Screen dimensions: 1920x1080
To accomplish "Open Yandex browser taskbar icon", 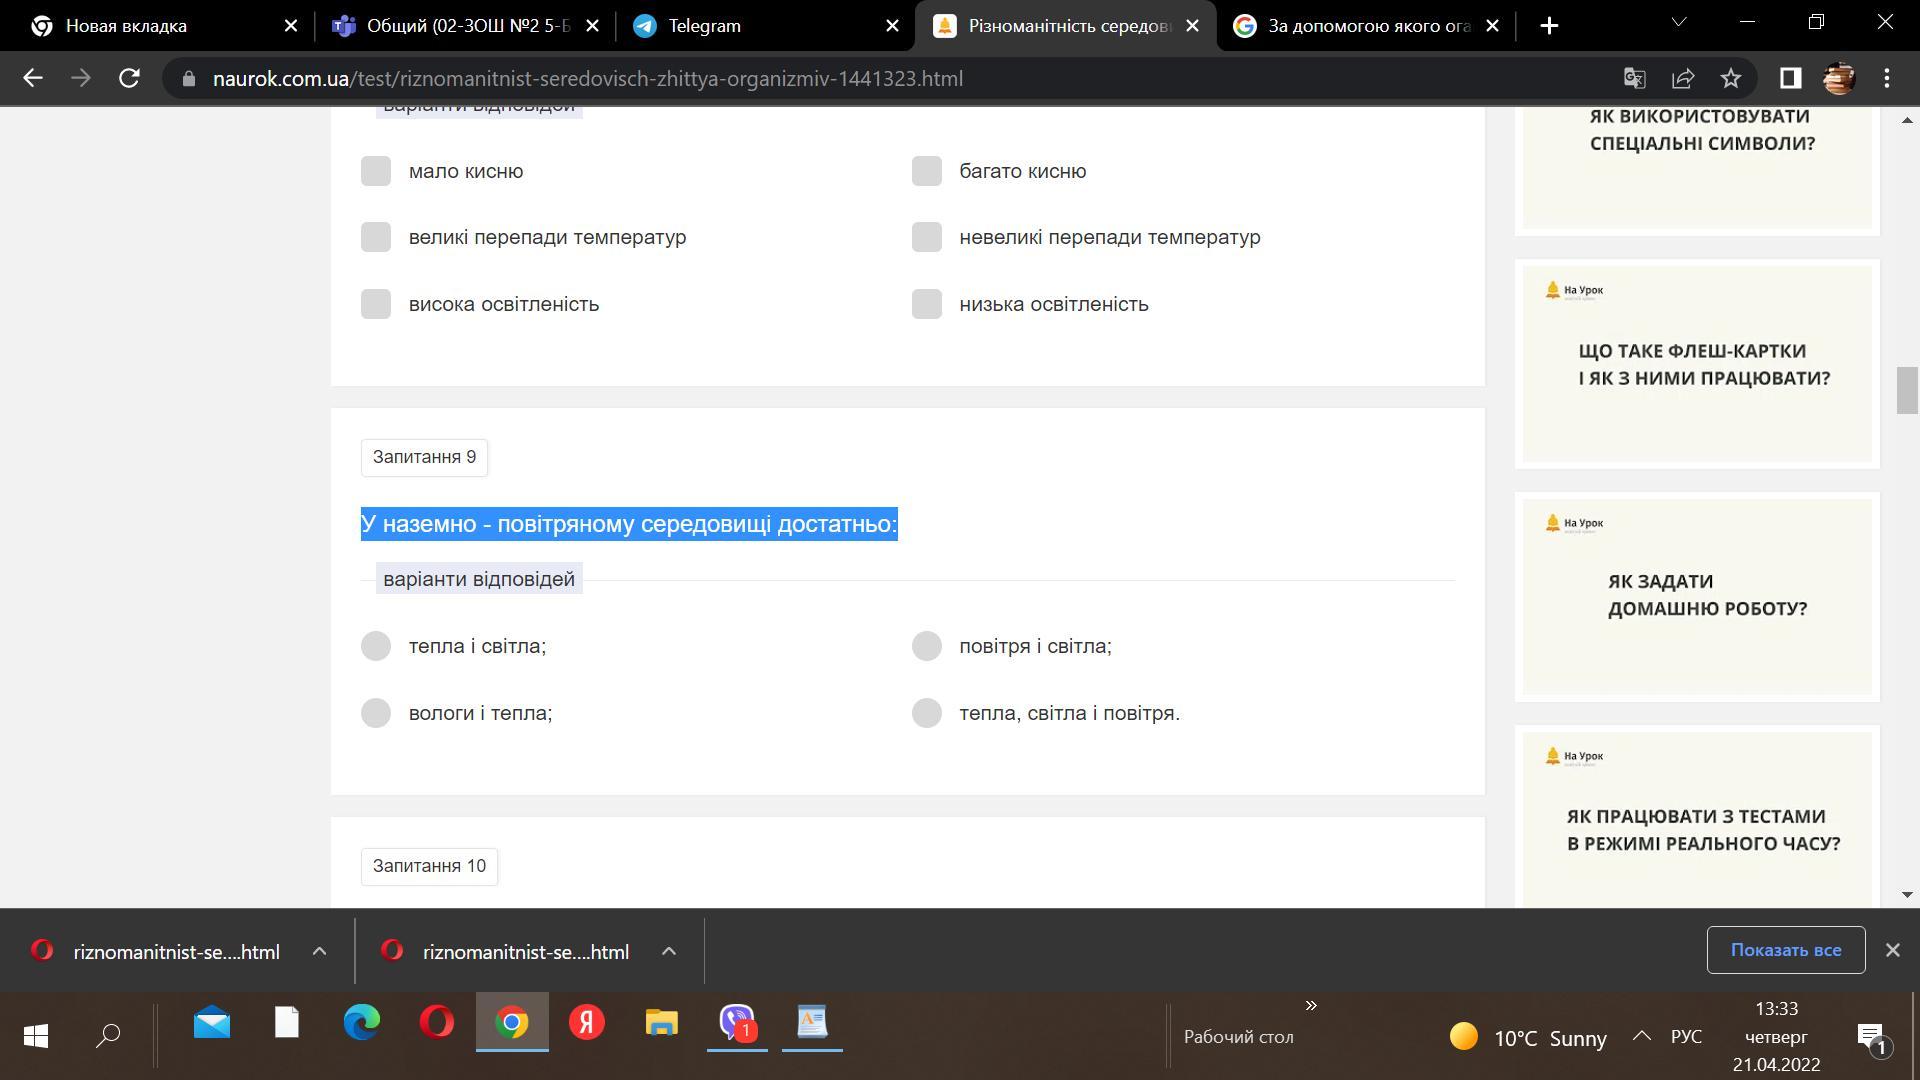I will click(x=587, y=1022).
